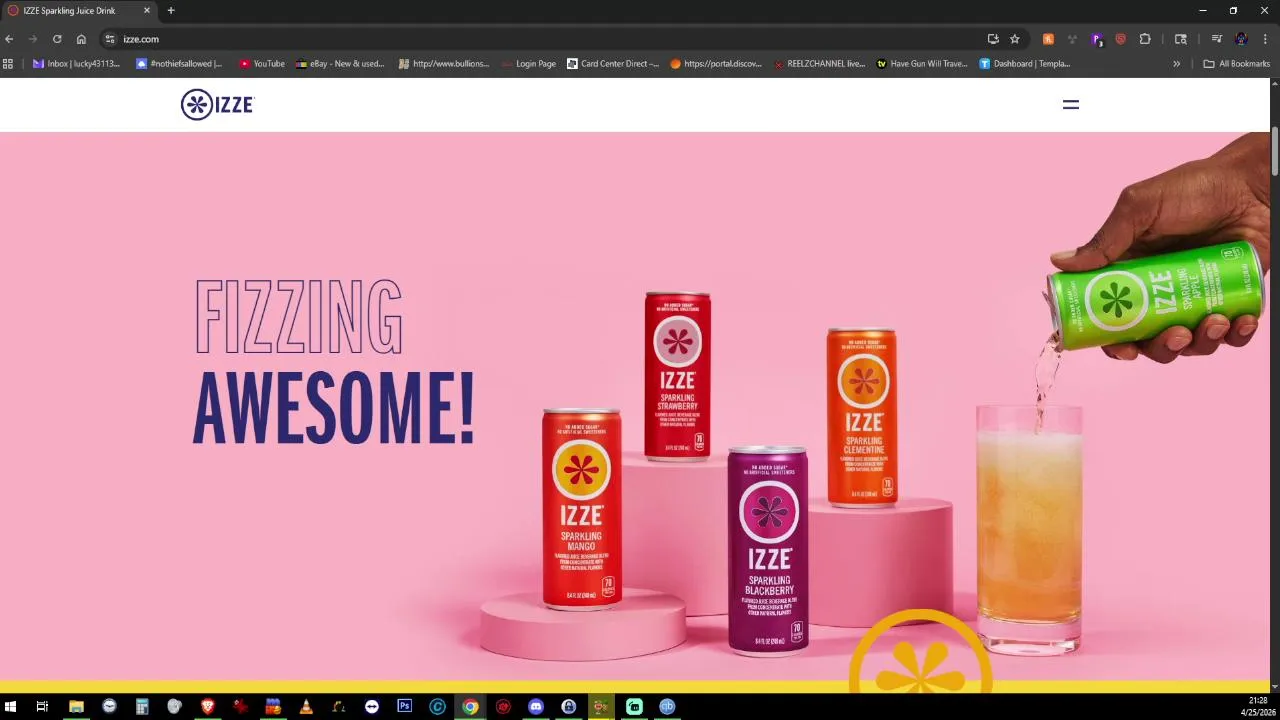
Task: Open the Card Center Direct bookmark
Action: (x=613, y=64)
